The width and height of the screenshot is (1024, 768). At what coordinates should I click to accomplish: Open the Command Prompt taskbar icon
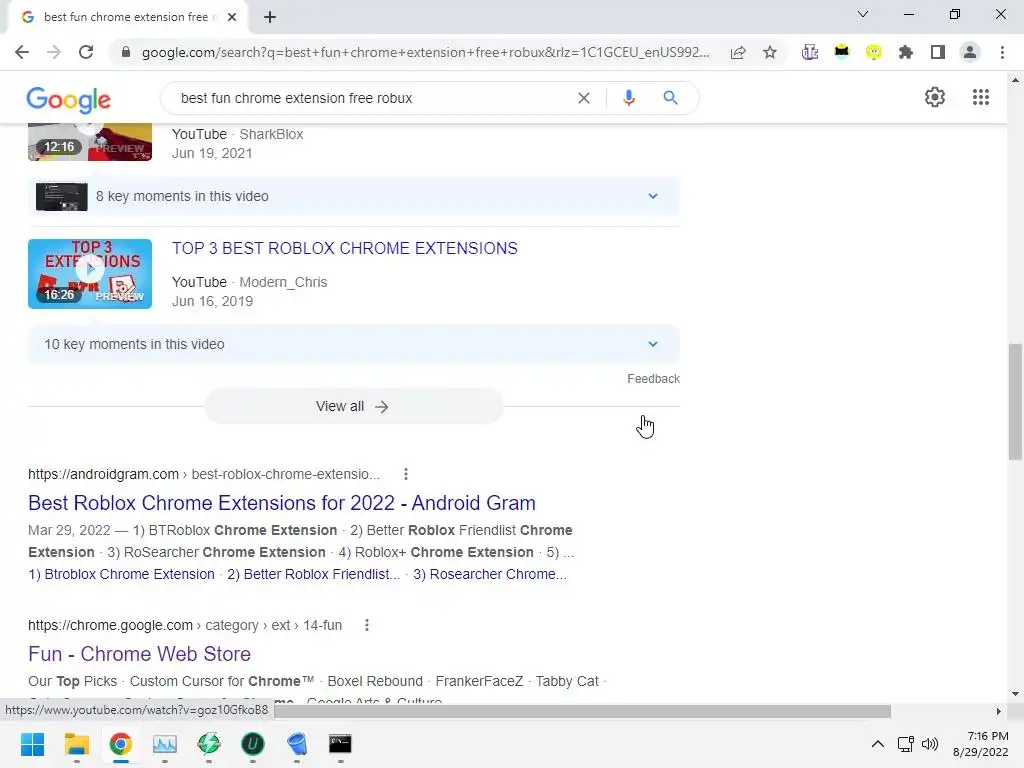340,744
